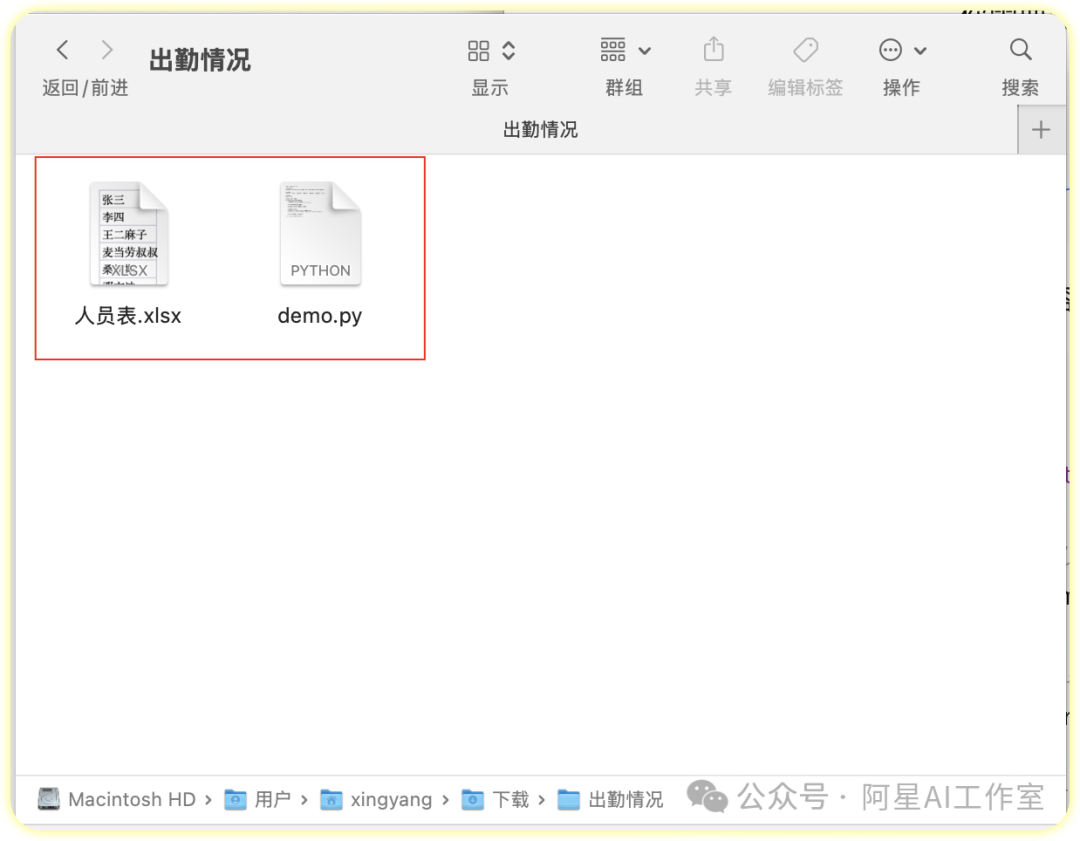This screenshot has height=841, width=1080.
Task: Click the 出勤情况 window title text
Action: [200, 60]
